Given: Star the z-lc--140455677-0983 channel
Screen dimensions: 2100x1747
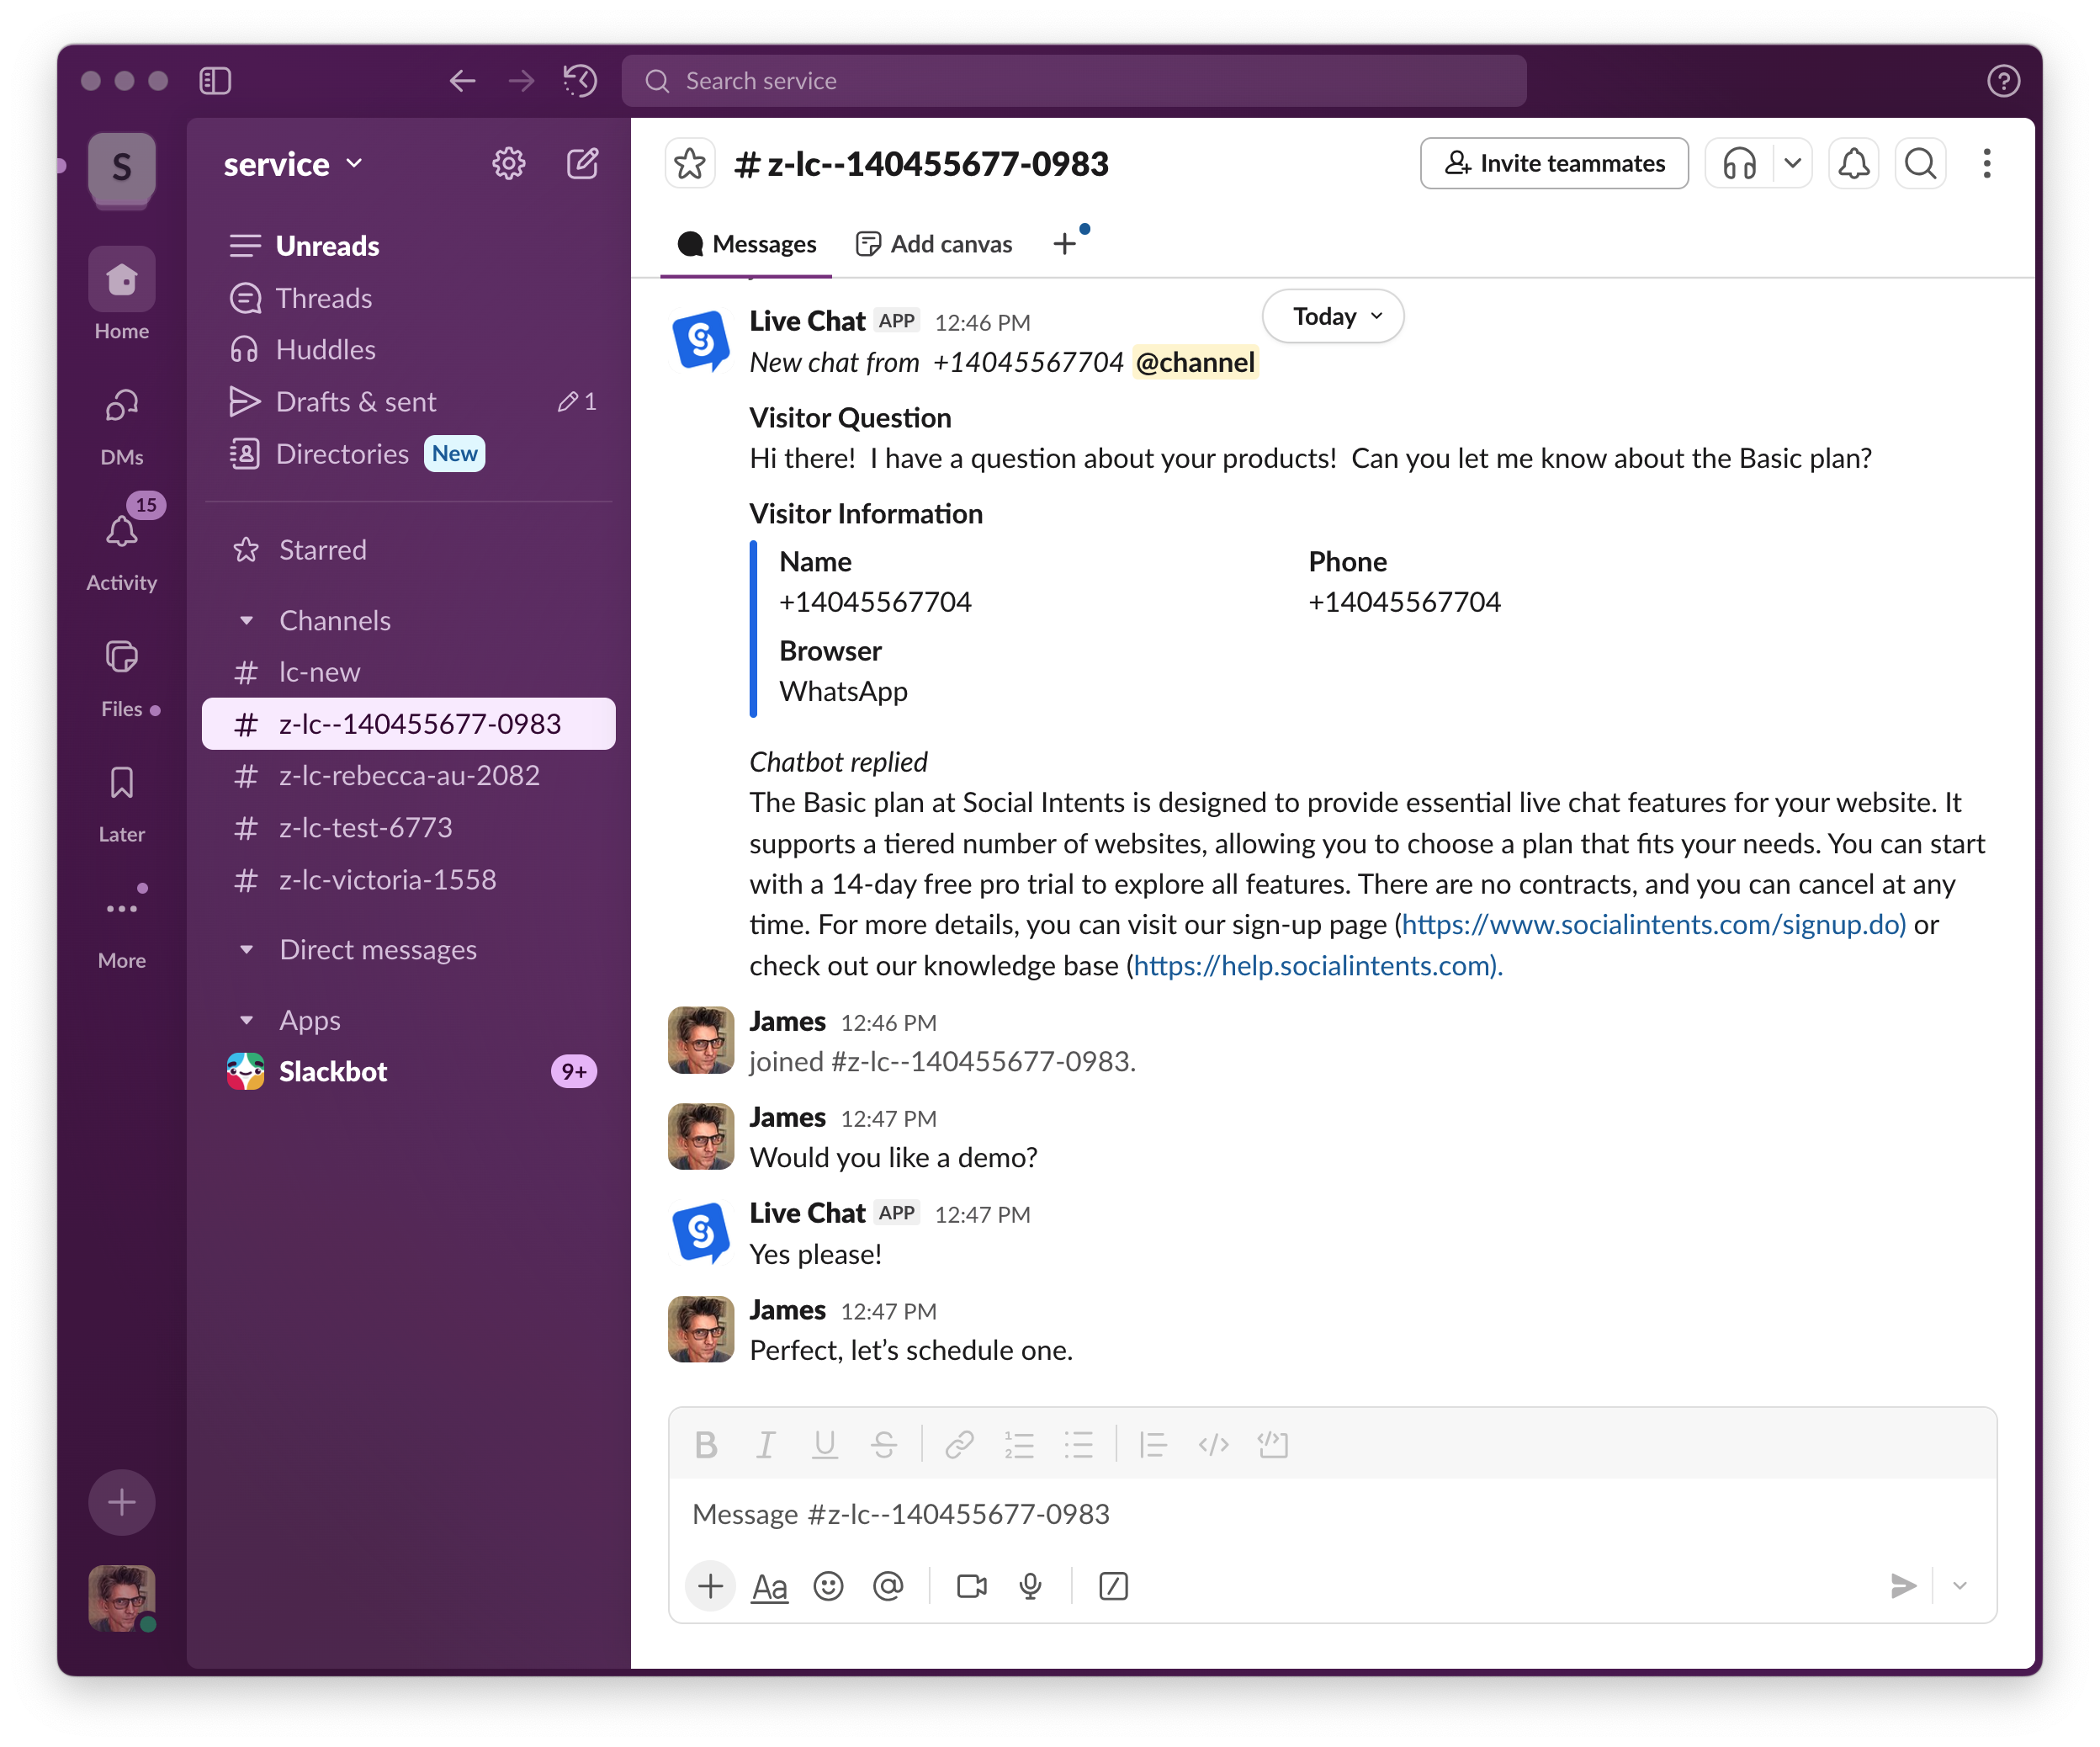Looking at the screenshot, I should [690, 163].
